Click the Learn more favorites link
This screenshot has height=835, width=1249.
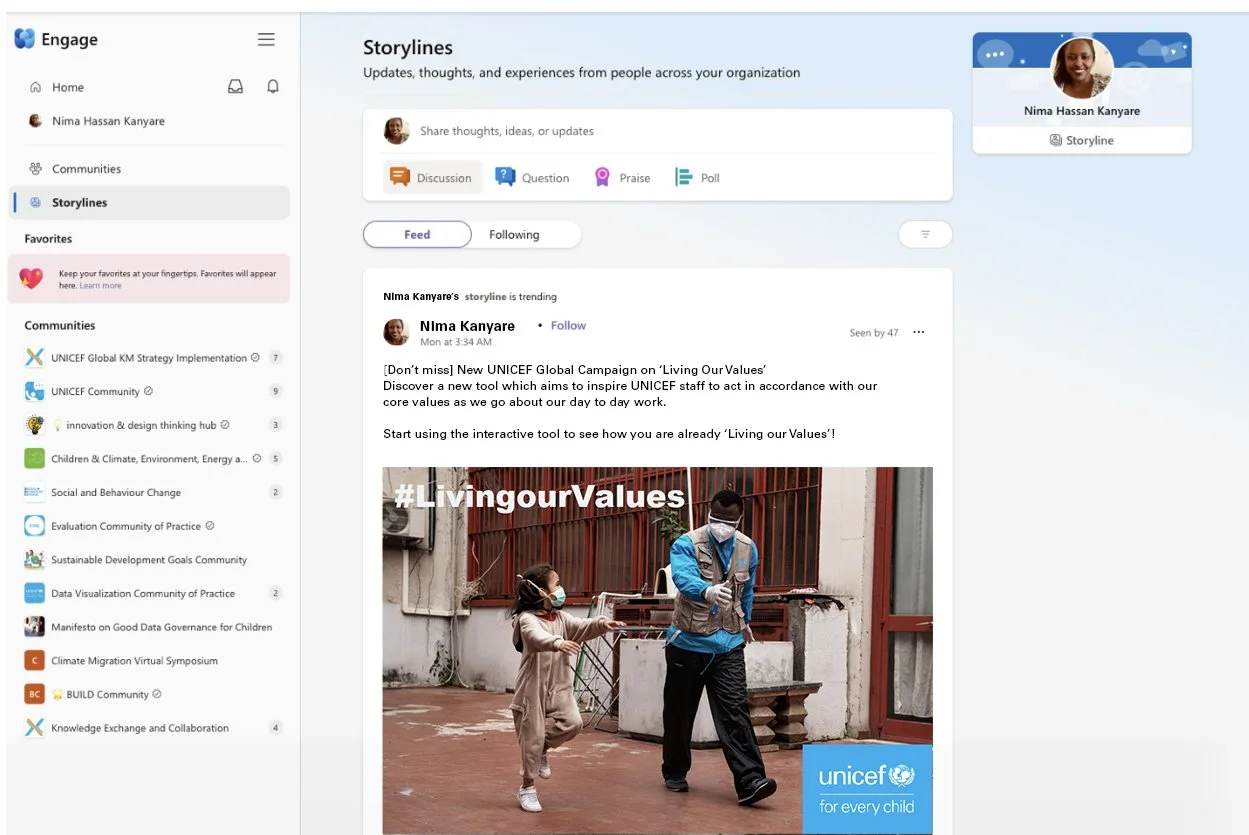pos(101,286)
